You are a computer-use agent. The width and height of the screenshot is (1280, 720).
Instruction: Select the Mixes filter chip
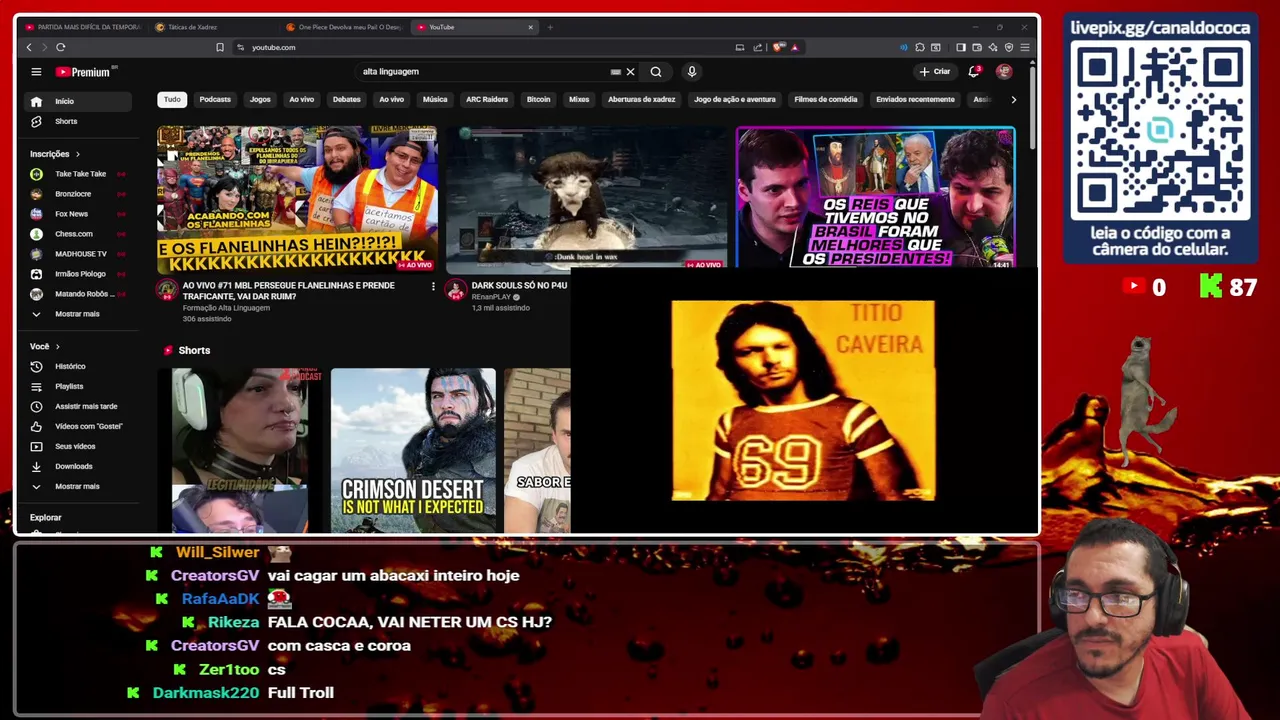579,99
